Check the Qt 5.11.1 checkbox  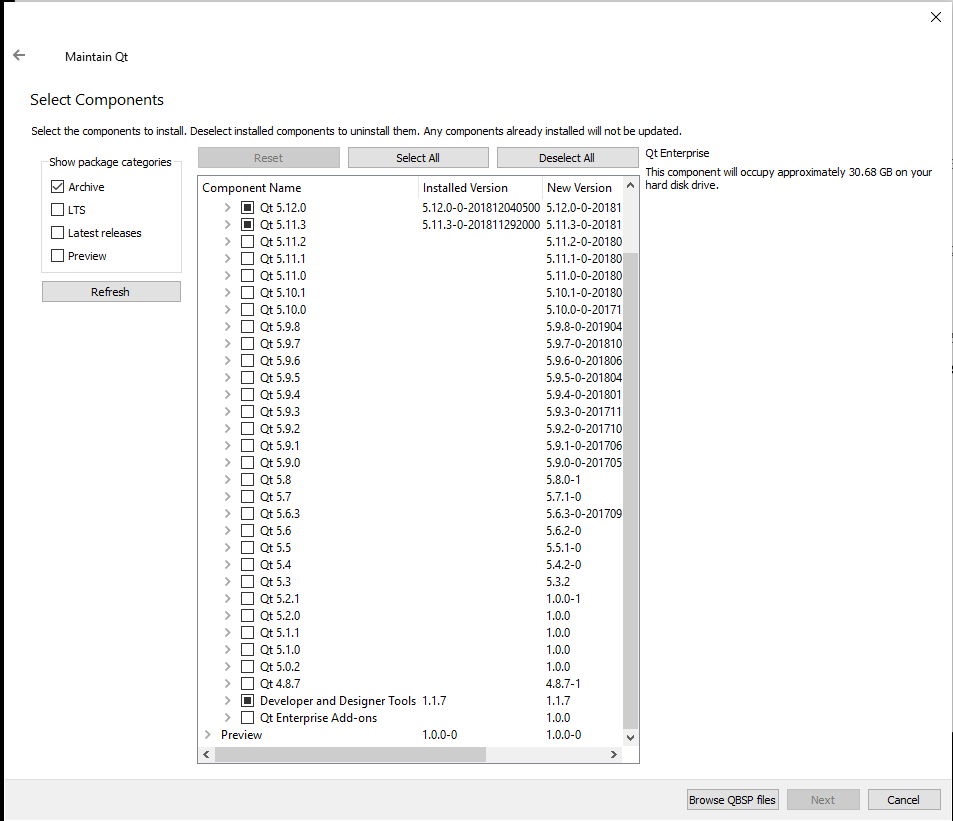coord(247,259)
